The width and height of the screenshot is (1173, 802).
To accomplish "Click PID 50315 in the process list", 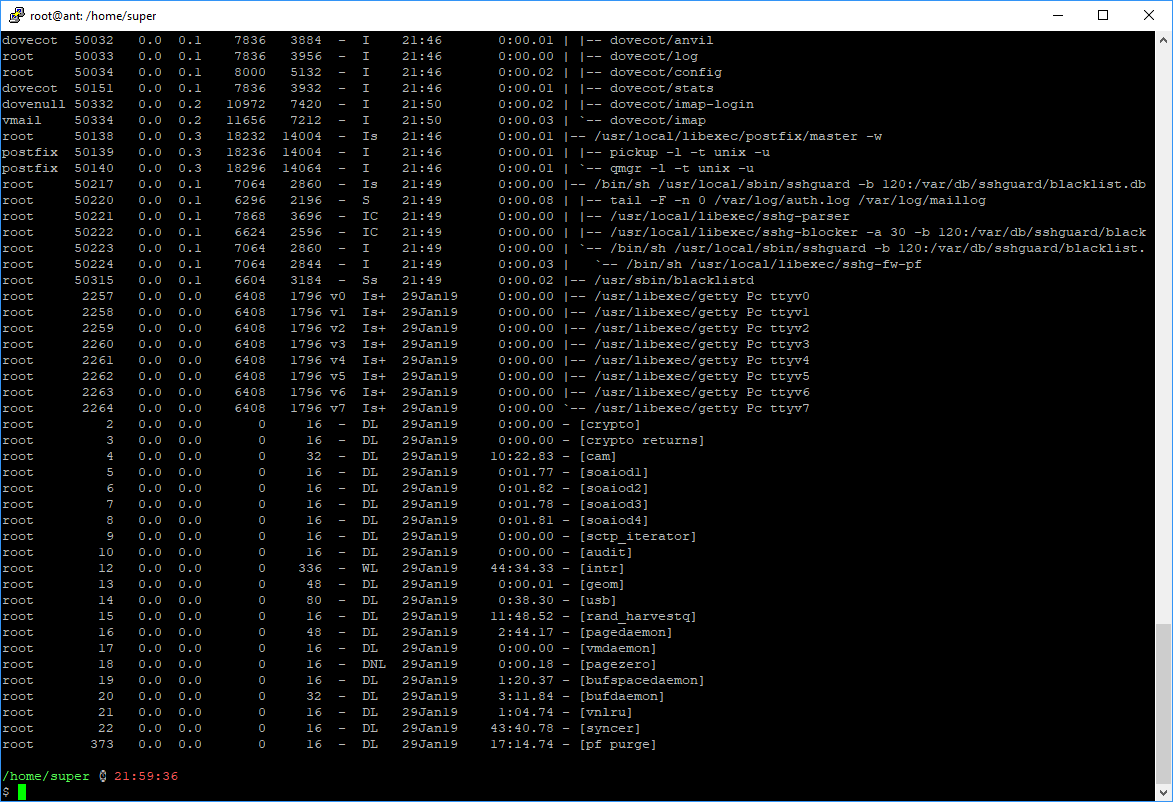I will pos(93,280).
